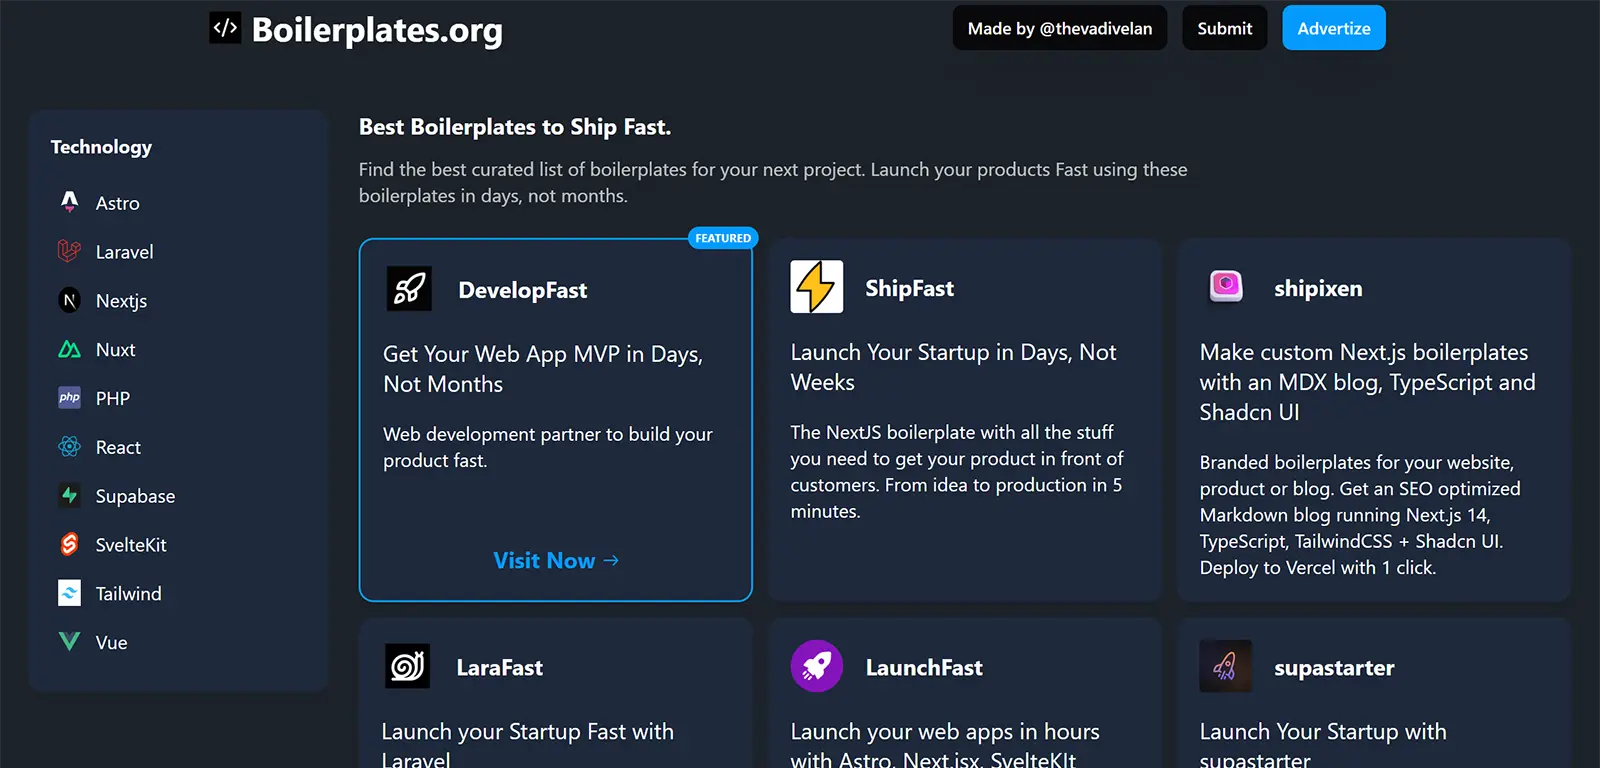Click the Nextjs N logo icon
Image resolution: width=1600 pixels, height=768 pixels.
(69, 300)
